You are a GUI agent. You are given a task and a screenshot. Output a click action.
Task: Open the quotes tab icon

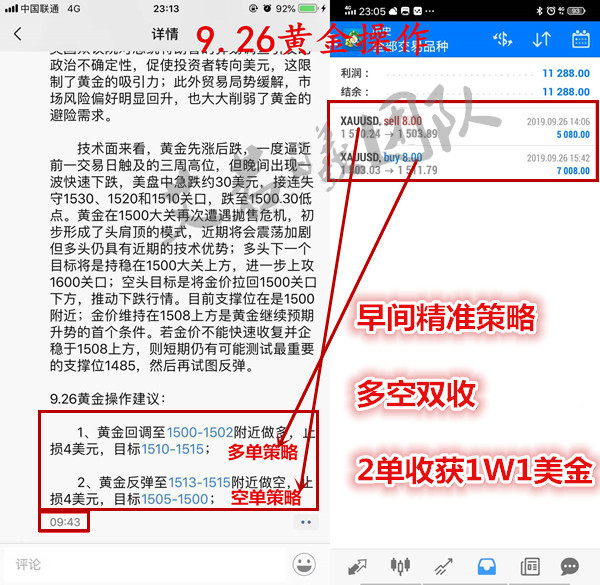tap(357, 566)
